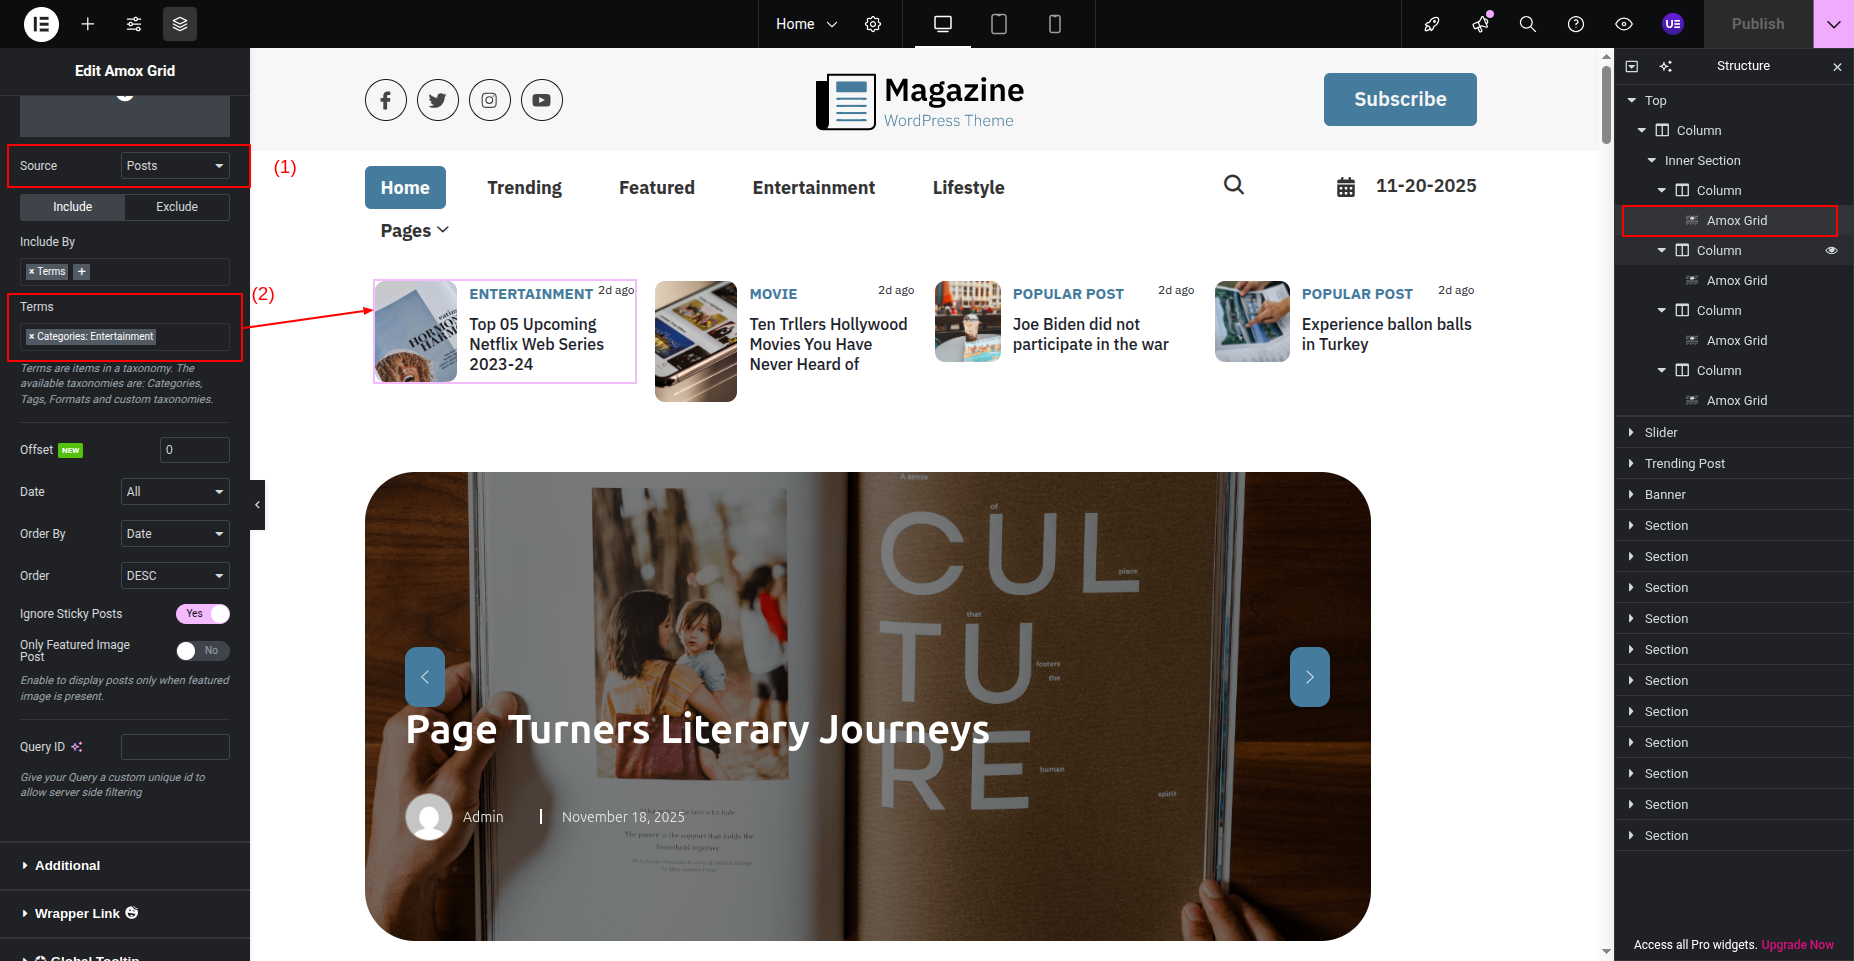This screenshot has width=1854, height=961.
Task: Open Site Settings sliders icon
Action: [x=134, y=24]
